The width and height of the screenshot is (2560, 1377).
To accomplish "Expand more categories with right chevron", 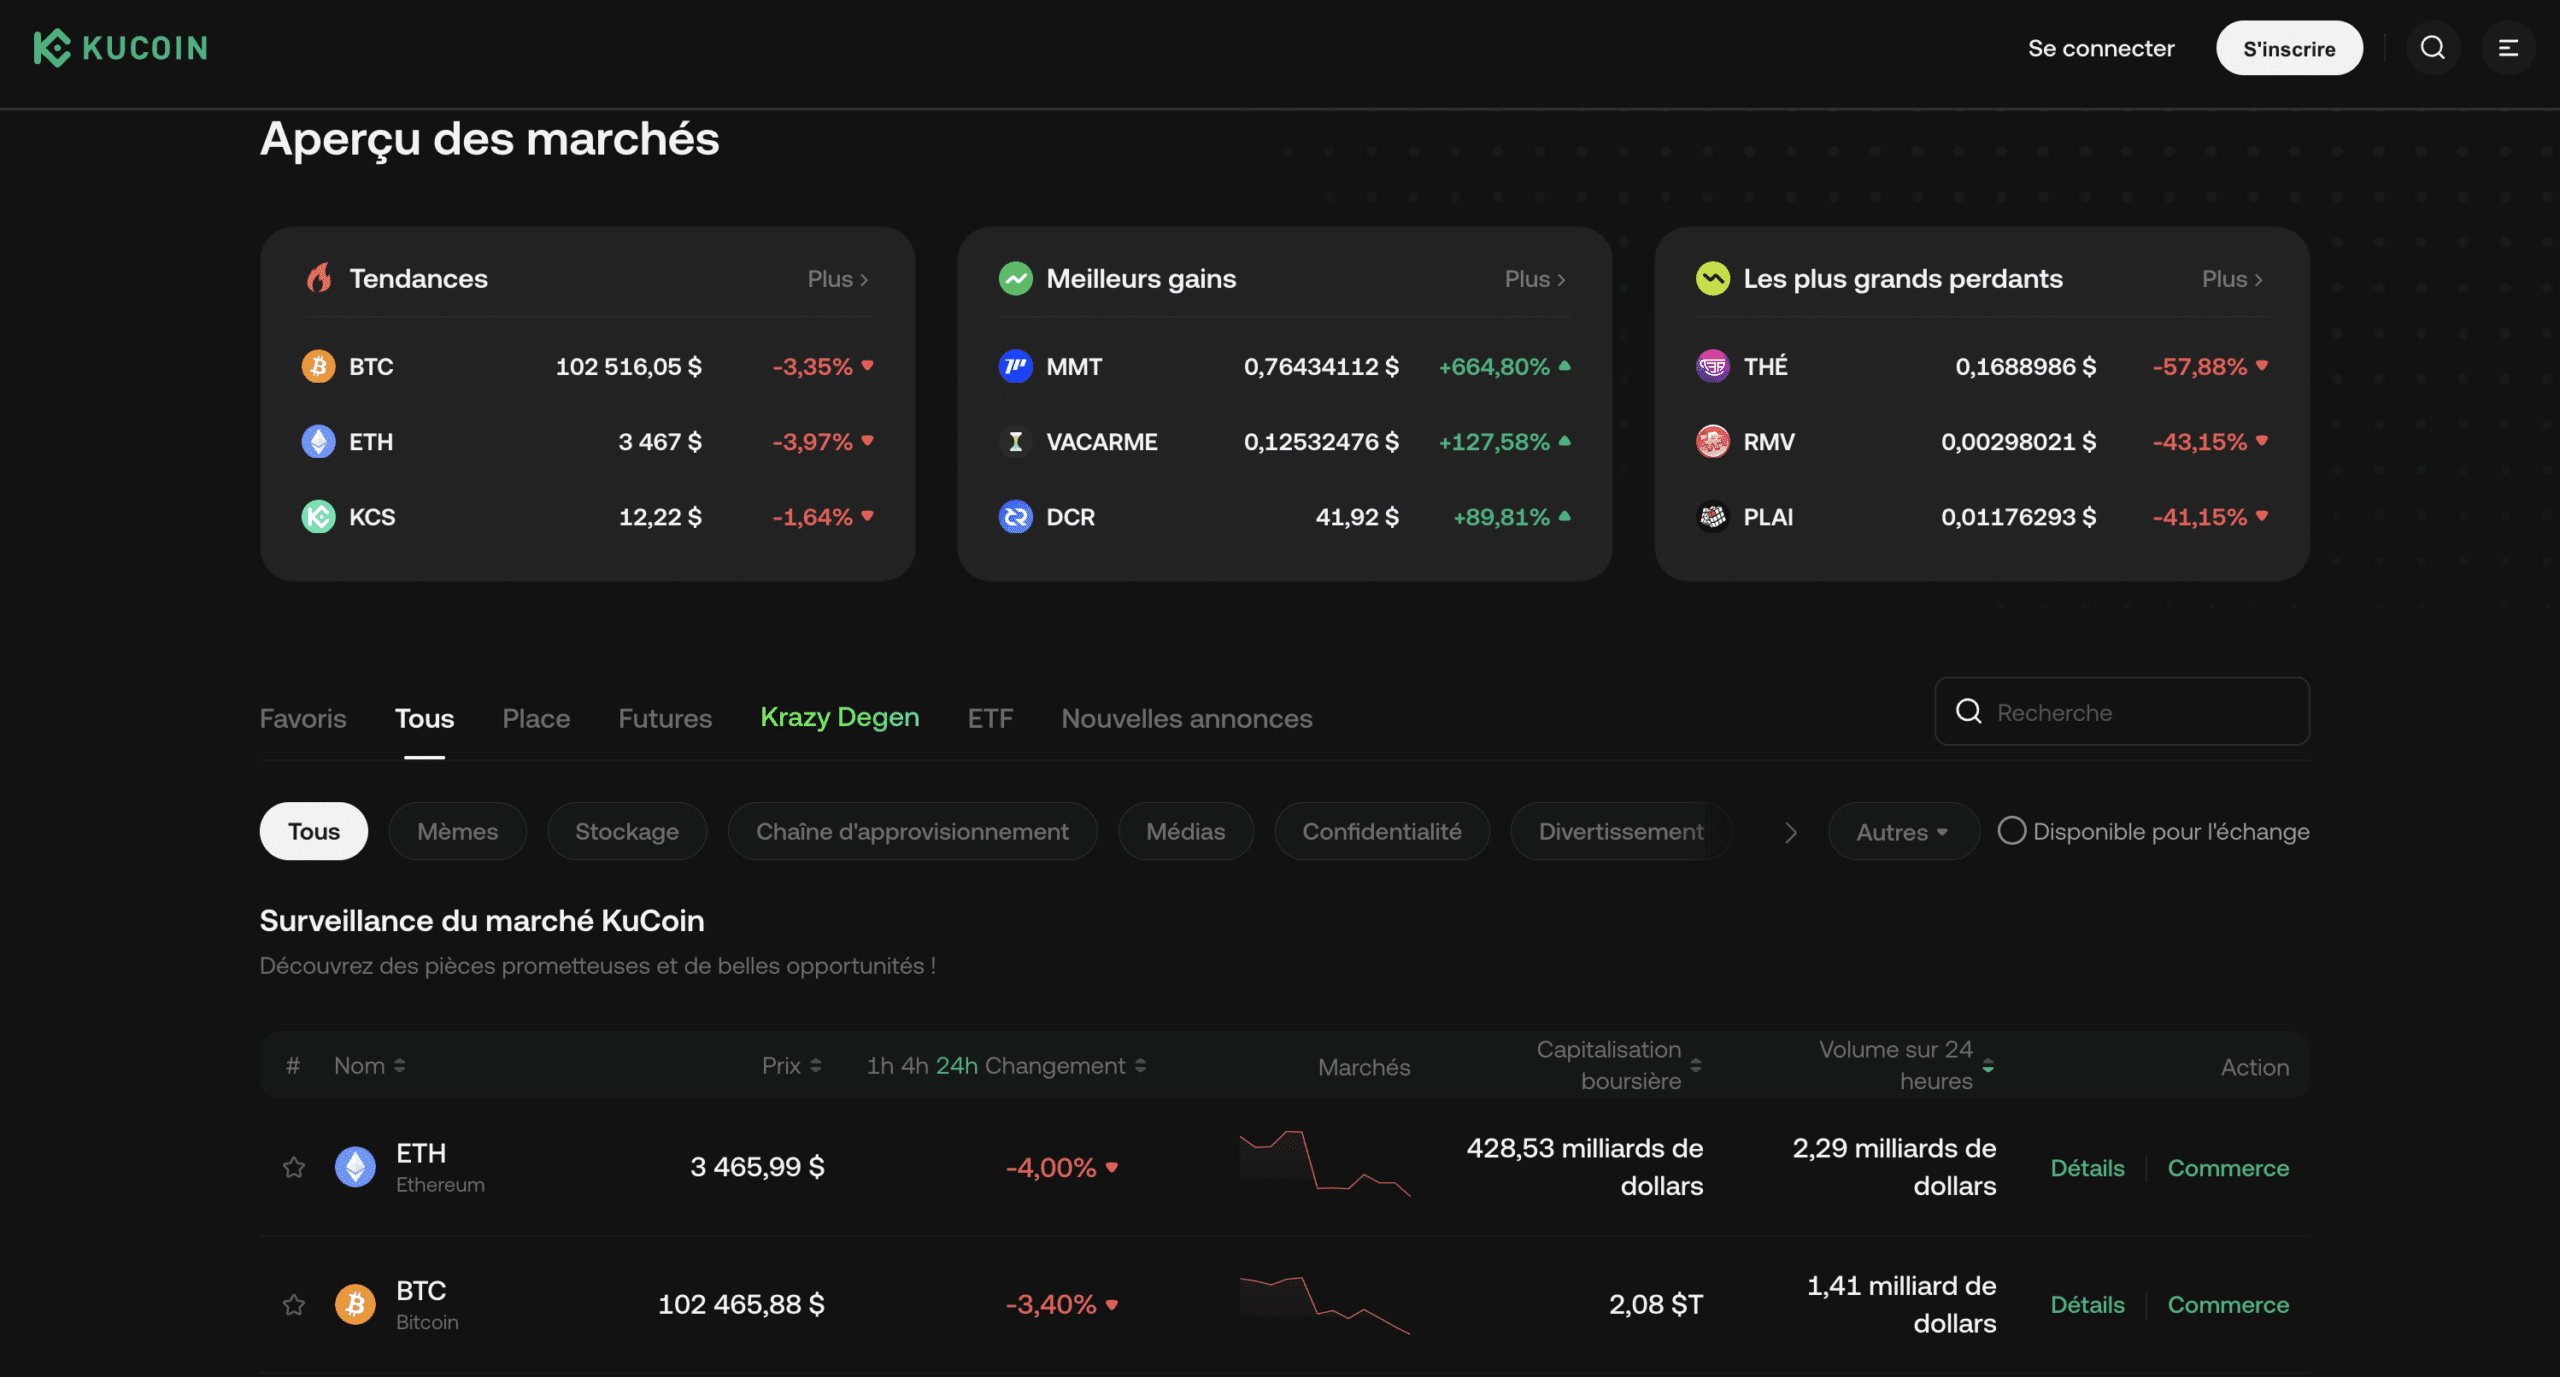I will pos(1789,831).
